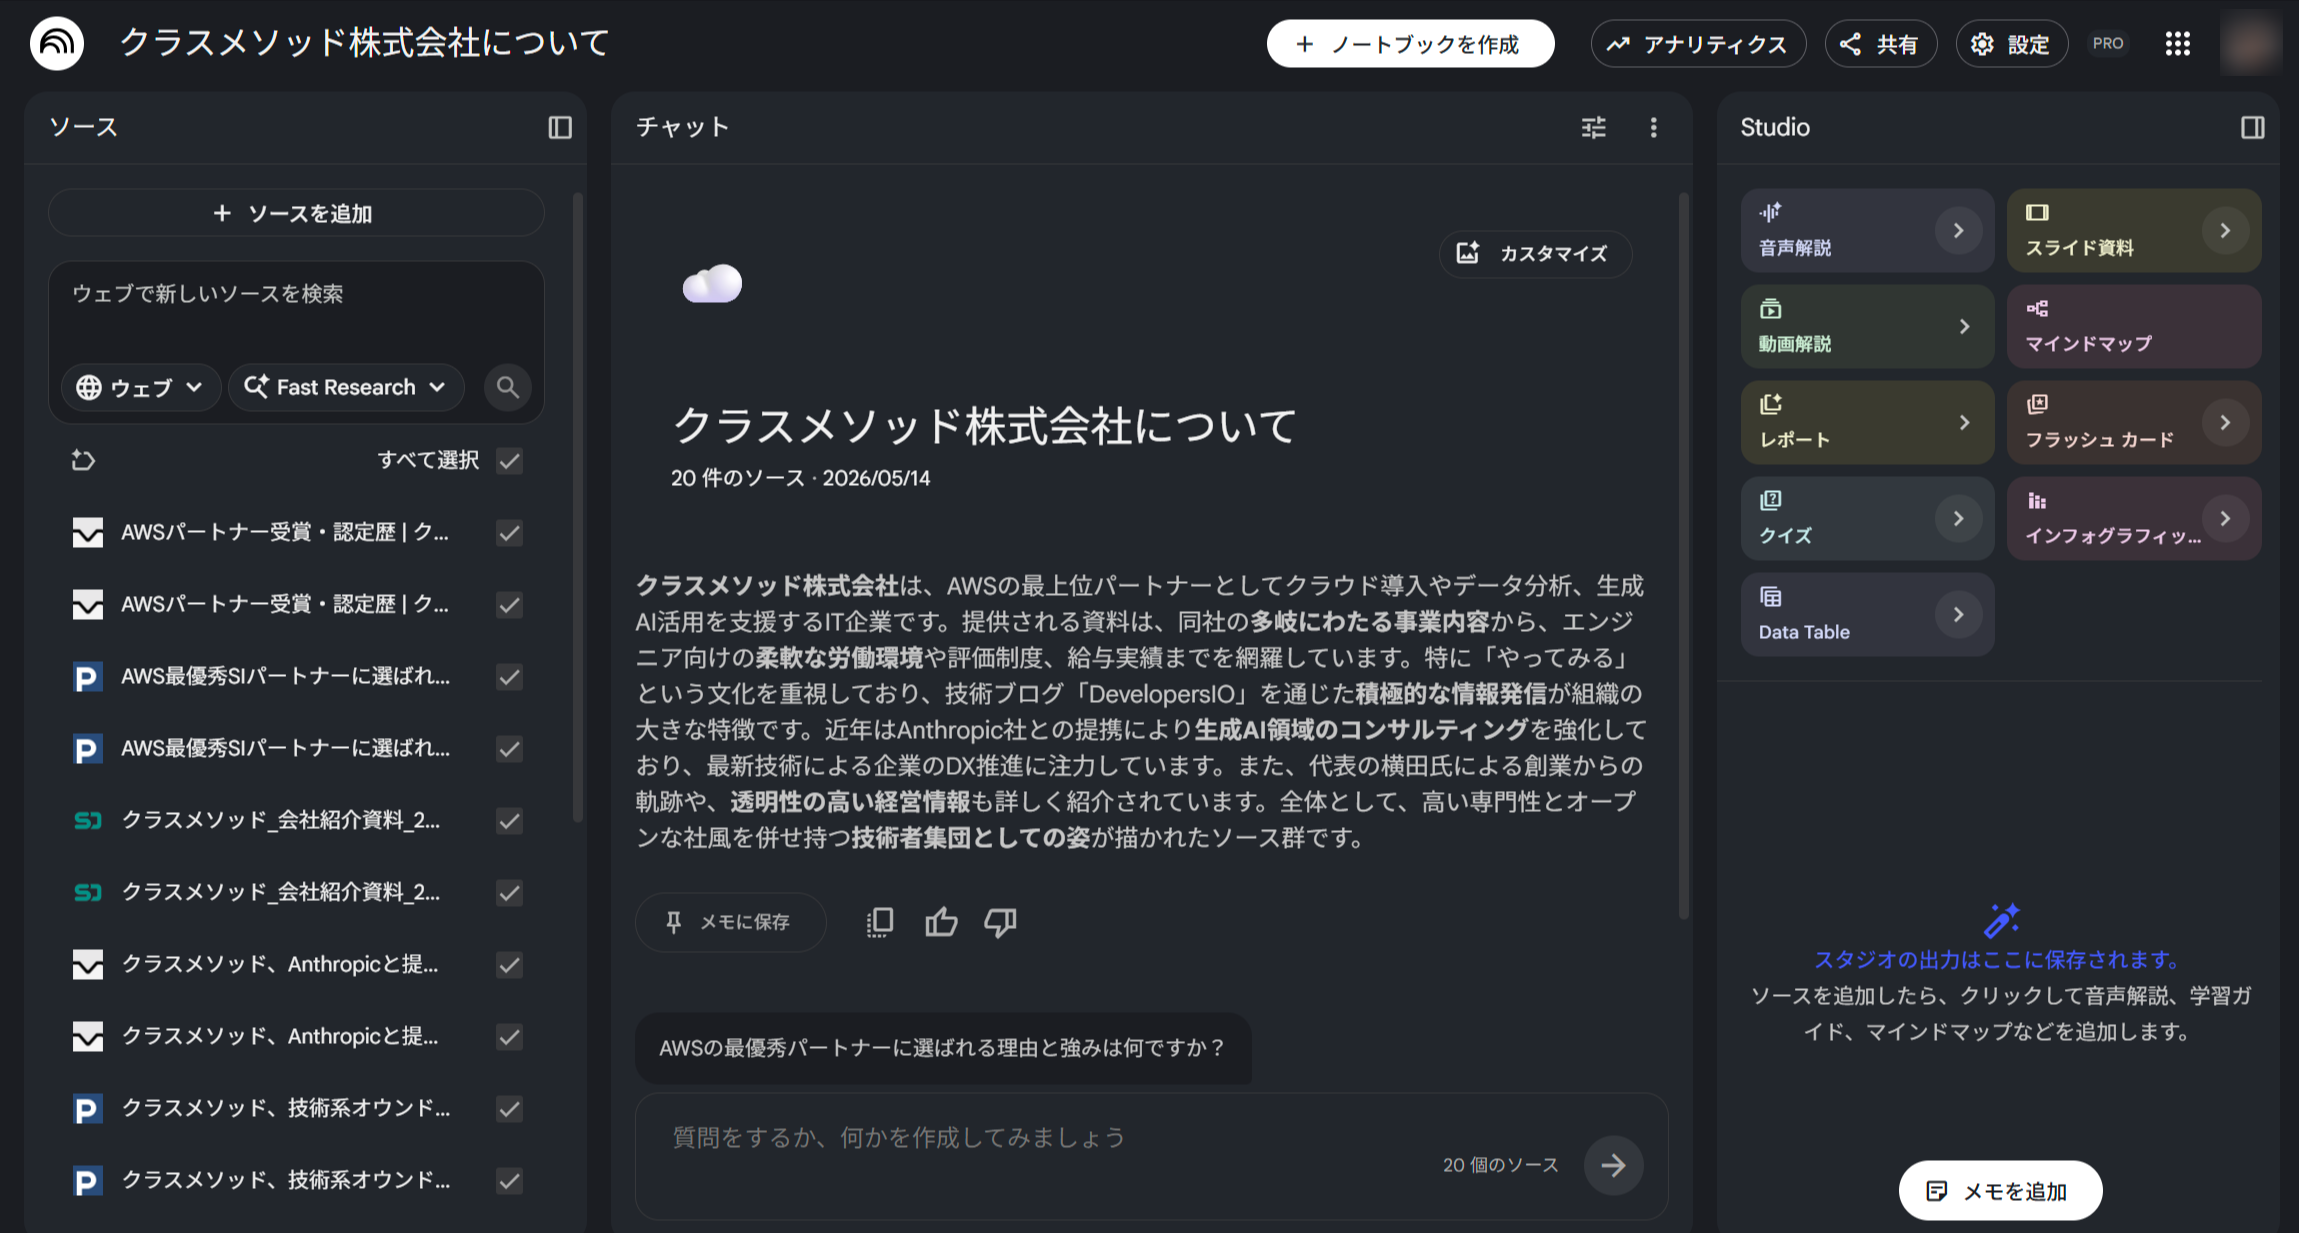
Task: Send the chat message arrow
Action: [x=1613, y=1164]
